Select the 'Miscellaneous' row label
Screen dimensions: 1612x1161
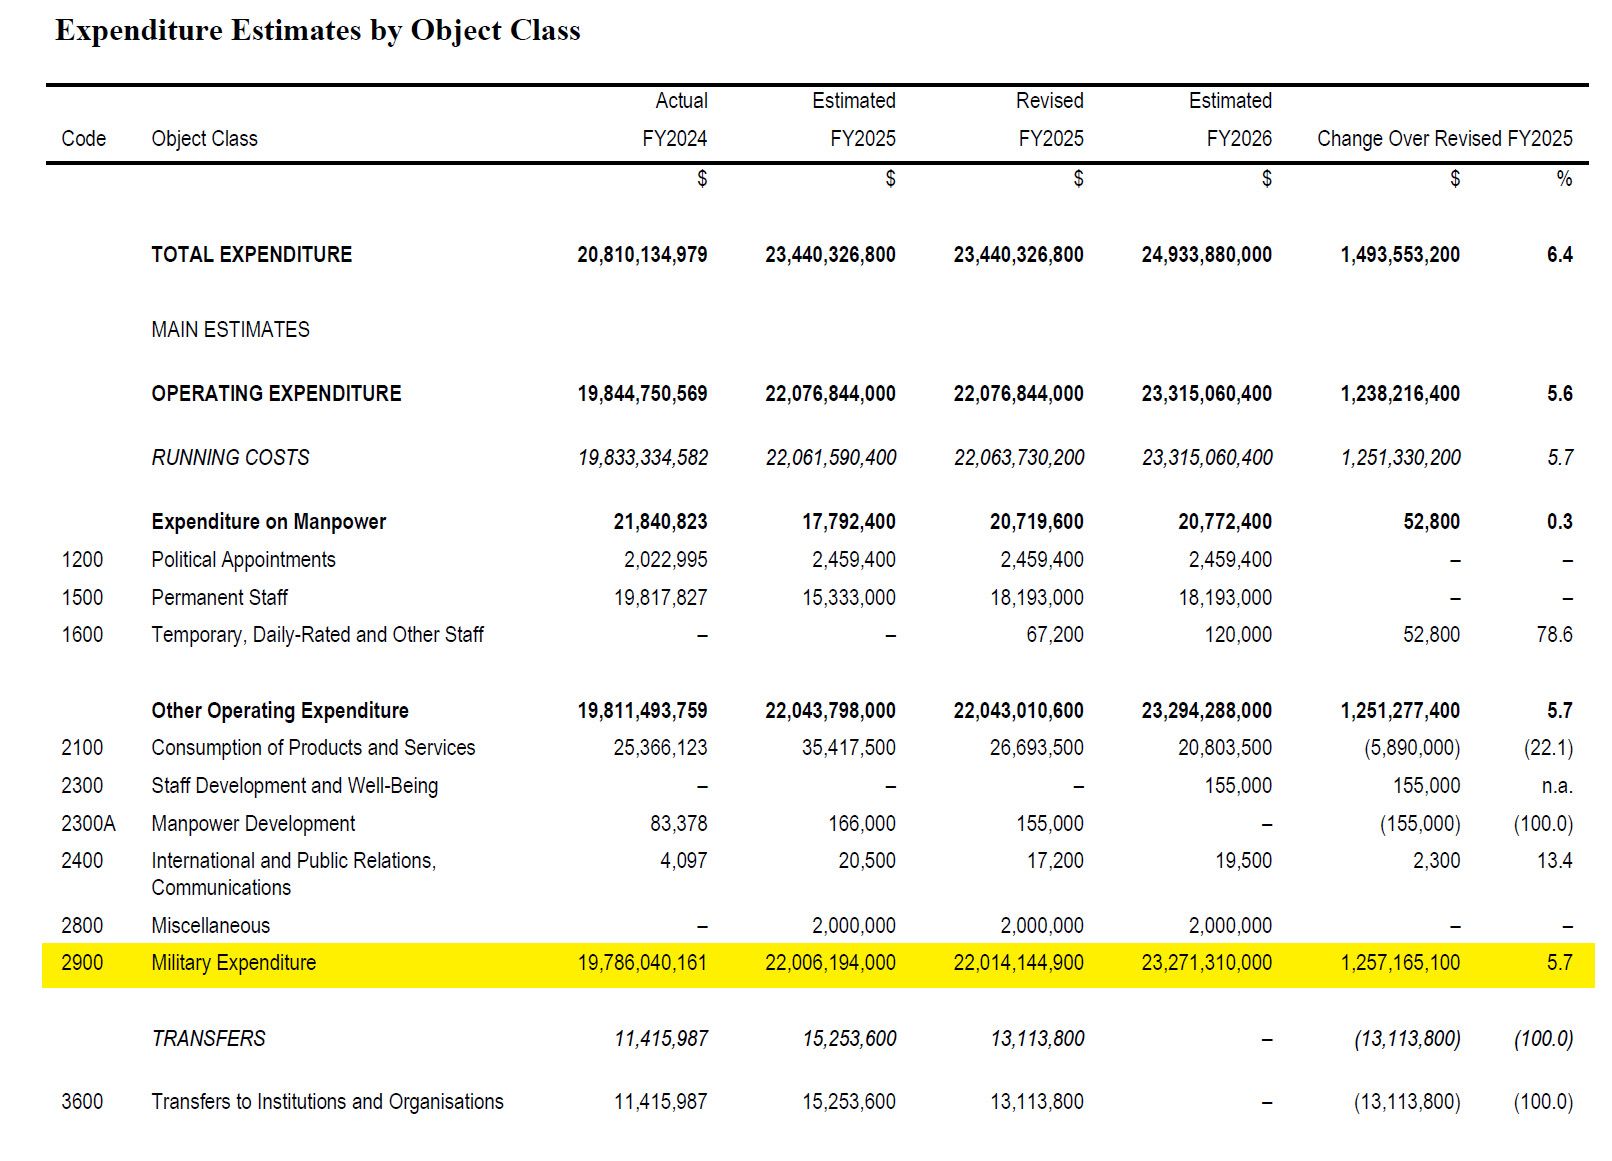[x=210, y=925]
